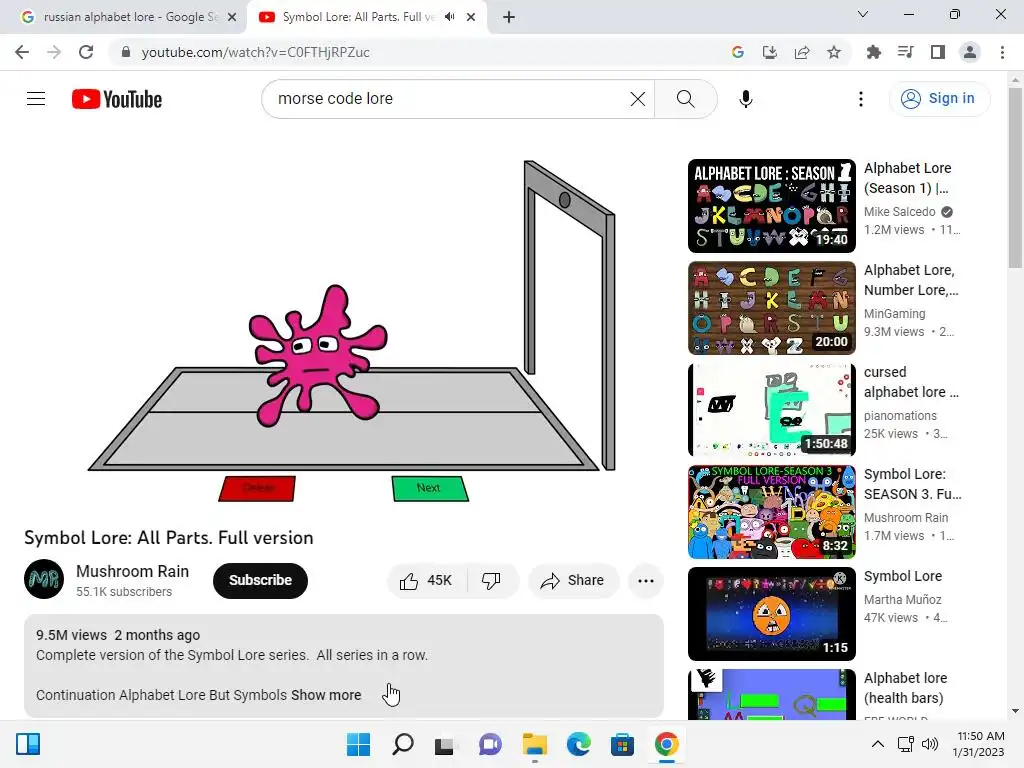Open clock showing 11:50 AM
The width and height of the screenshot is (1024, 768).
[x=978, y=744]
